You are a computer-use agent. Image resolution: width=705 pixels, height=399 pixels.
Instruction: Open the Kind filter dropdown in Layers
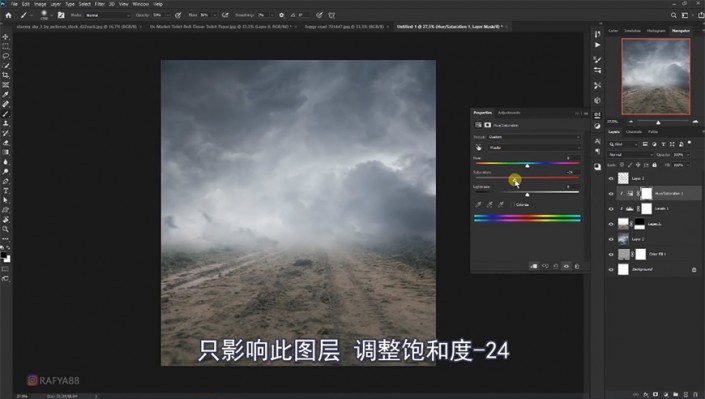[x=623, y=144]
